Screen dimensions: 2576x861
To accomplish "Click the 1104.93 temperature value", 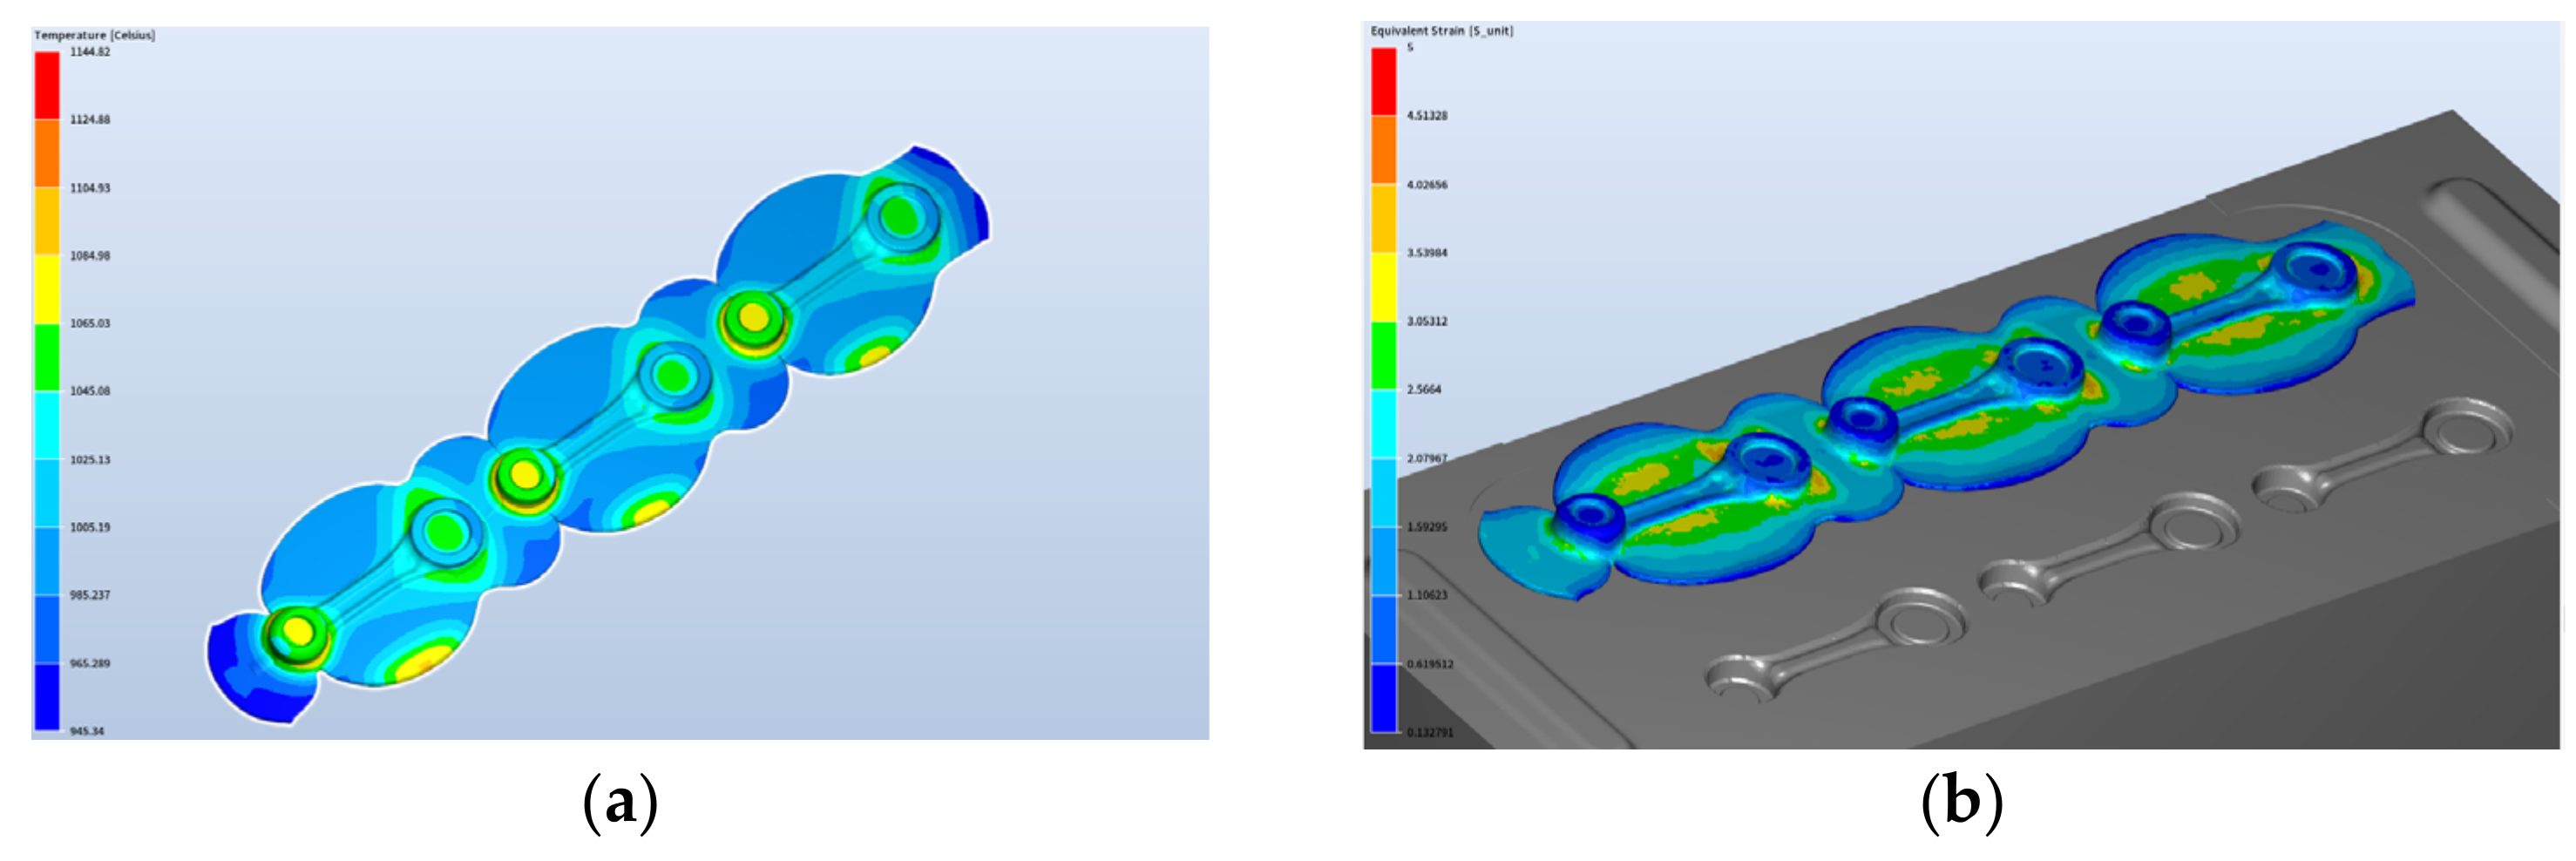I will tap(90, 188).
